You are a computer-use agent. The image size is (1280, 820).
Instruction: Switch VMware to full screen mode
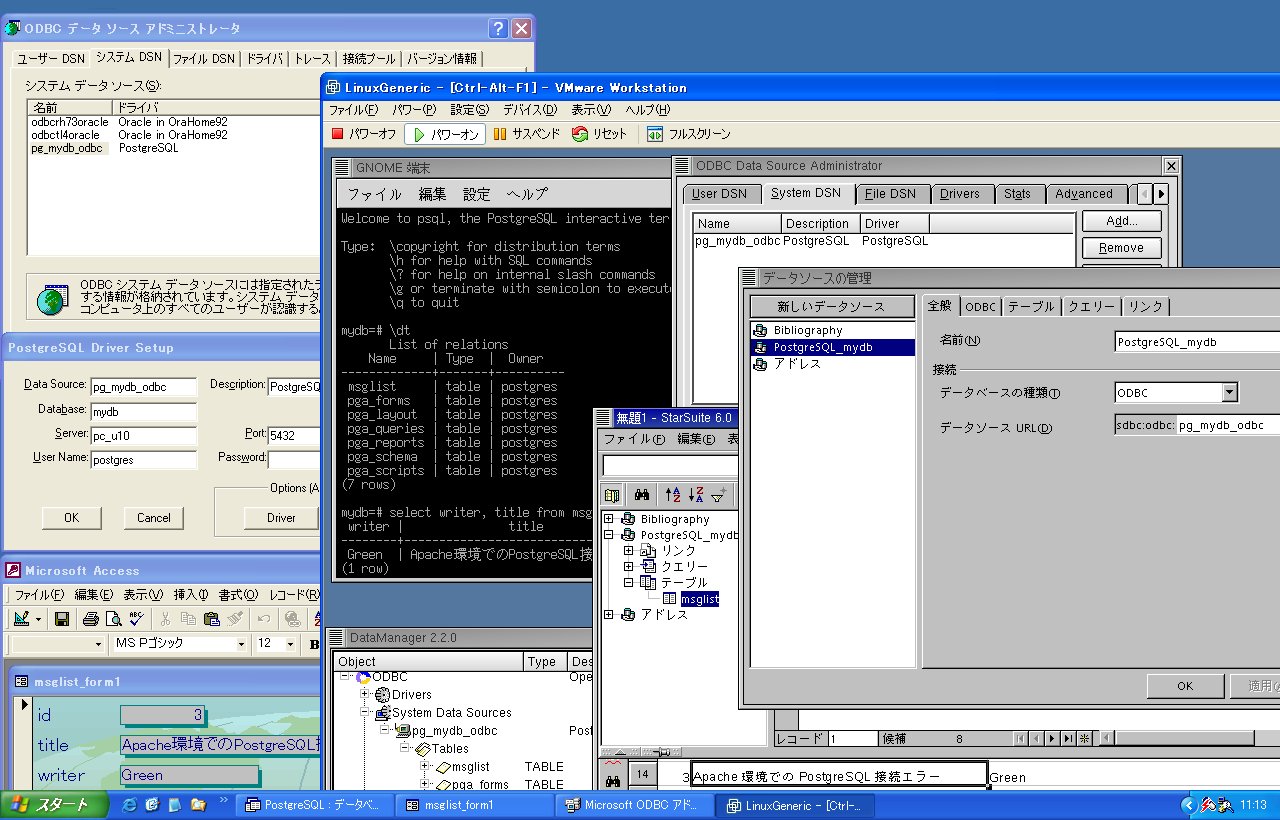[688, 134]
